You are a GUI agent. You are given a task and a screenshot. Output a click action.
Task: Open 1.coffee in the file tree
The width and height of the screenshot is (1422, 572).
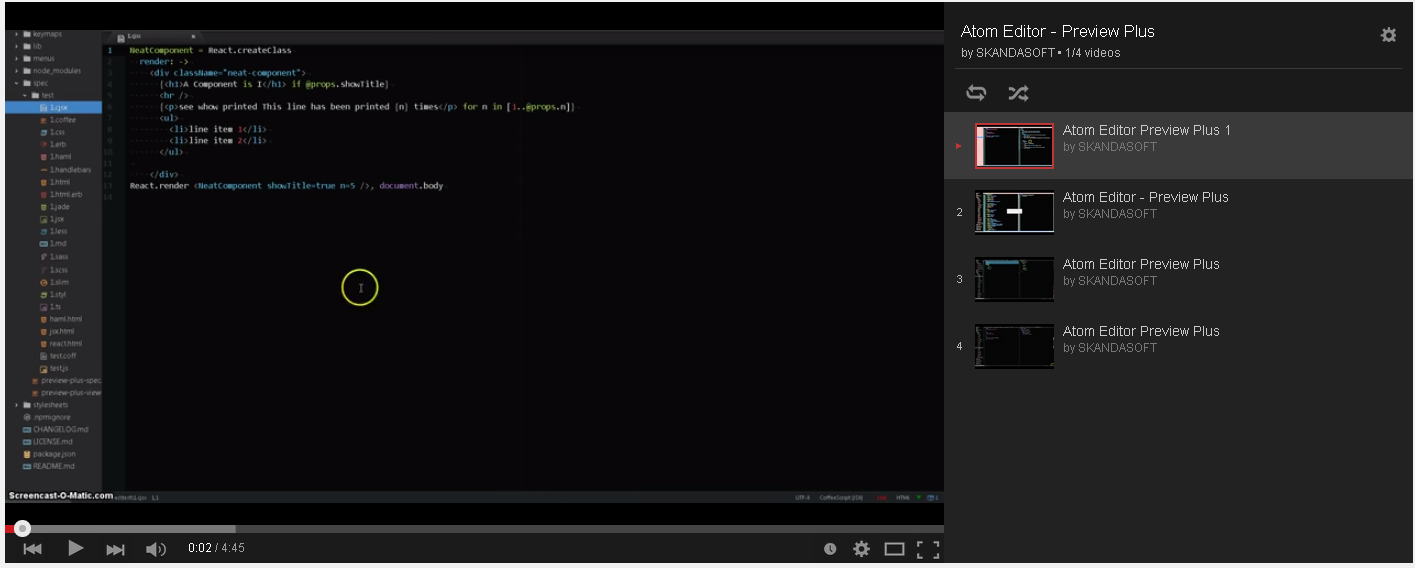(57, 120)
